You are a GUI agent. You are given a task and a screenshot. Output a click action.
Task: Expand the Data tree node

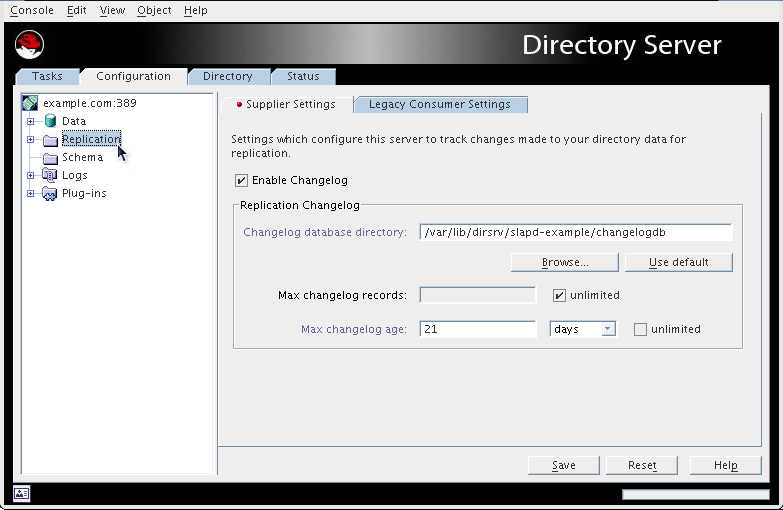coord(31,121)
